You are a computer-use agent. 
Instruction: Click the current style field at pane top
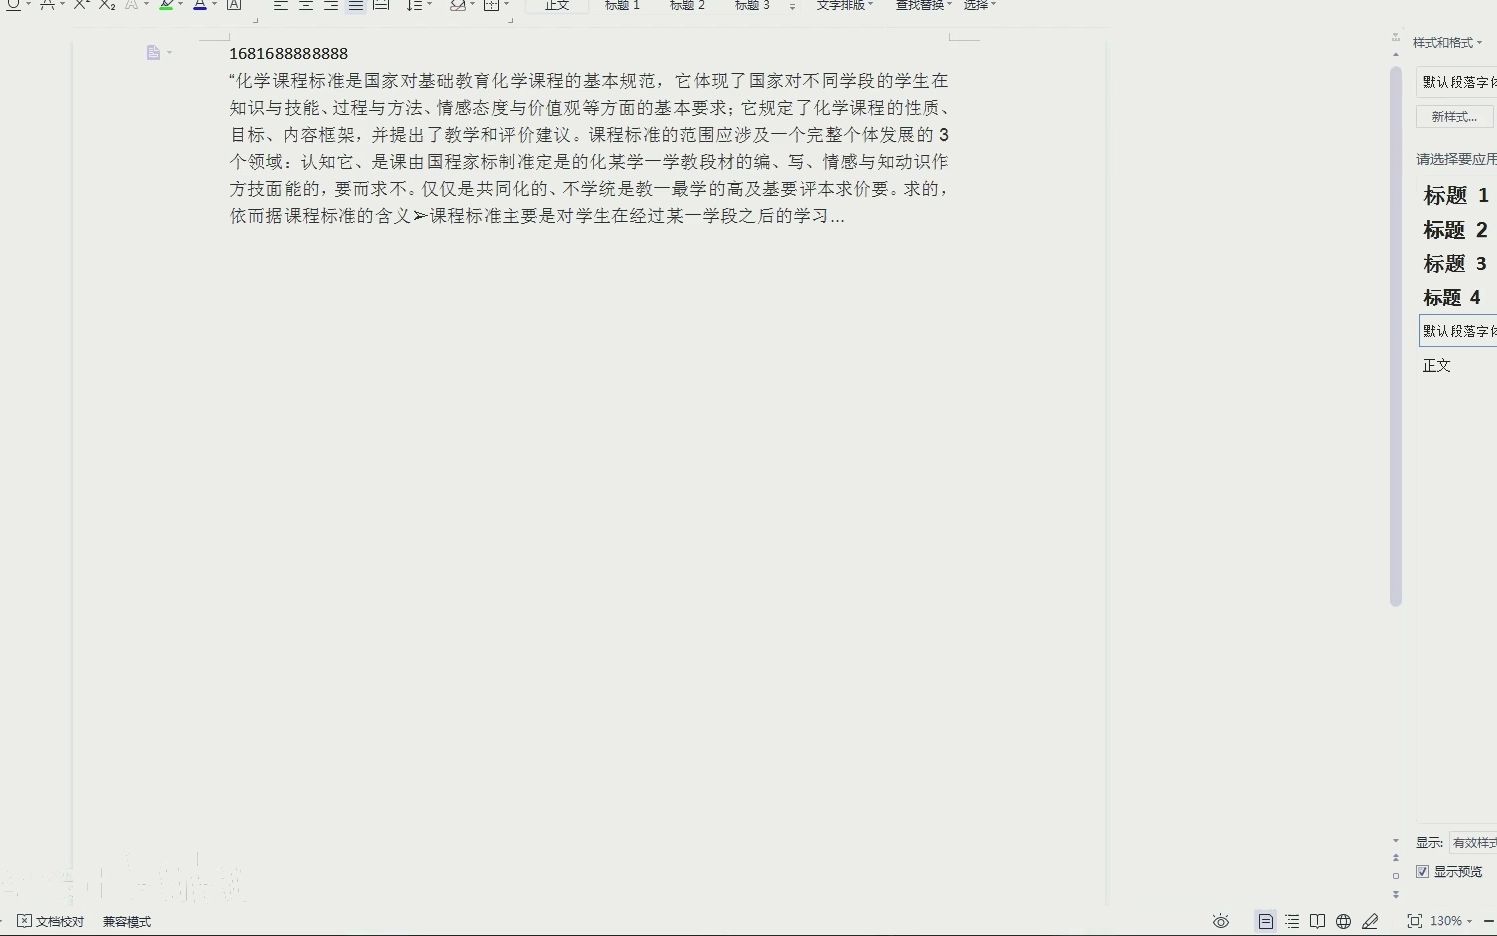1457,81
